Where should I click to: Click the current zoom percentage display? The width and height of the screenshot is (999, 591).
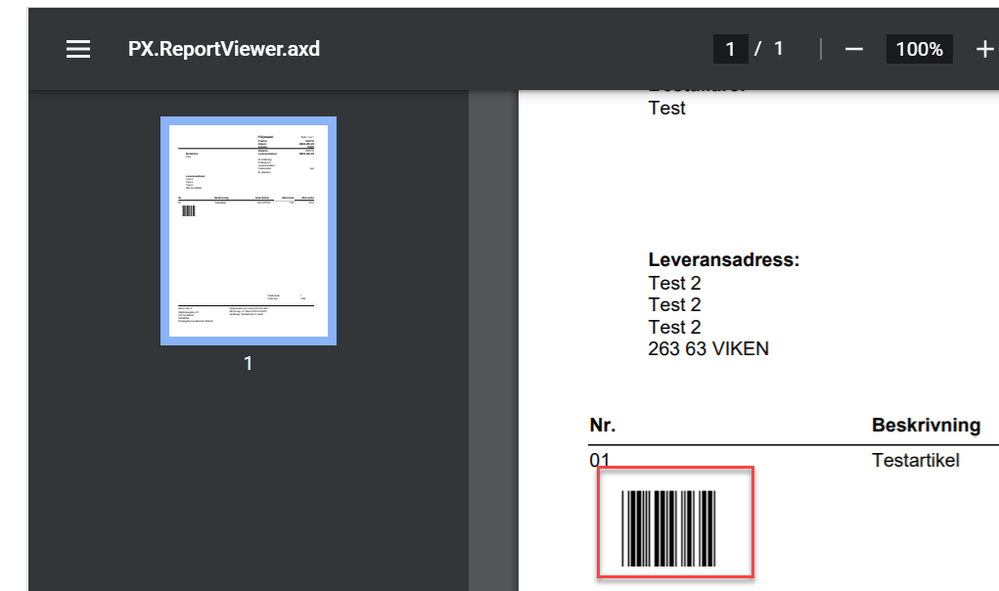918,48
